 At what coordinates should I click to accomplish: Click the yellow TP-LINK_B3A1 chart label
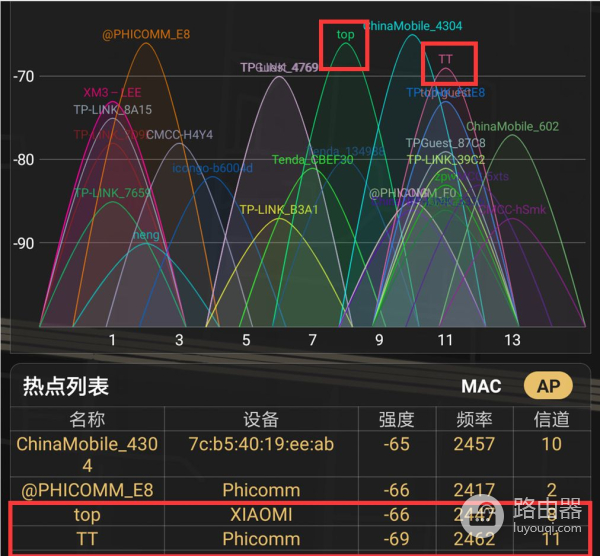pyautogui.click(x=279, y=210)
